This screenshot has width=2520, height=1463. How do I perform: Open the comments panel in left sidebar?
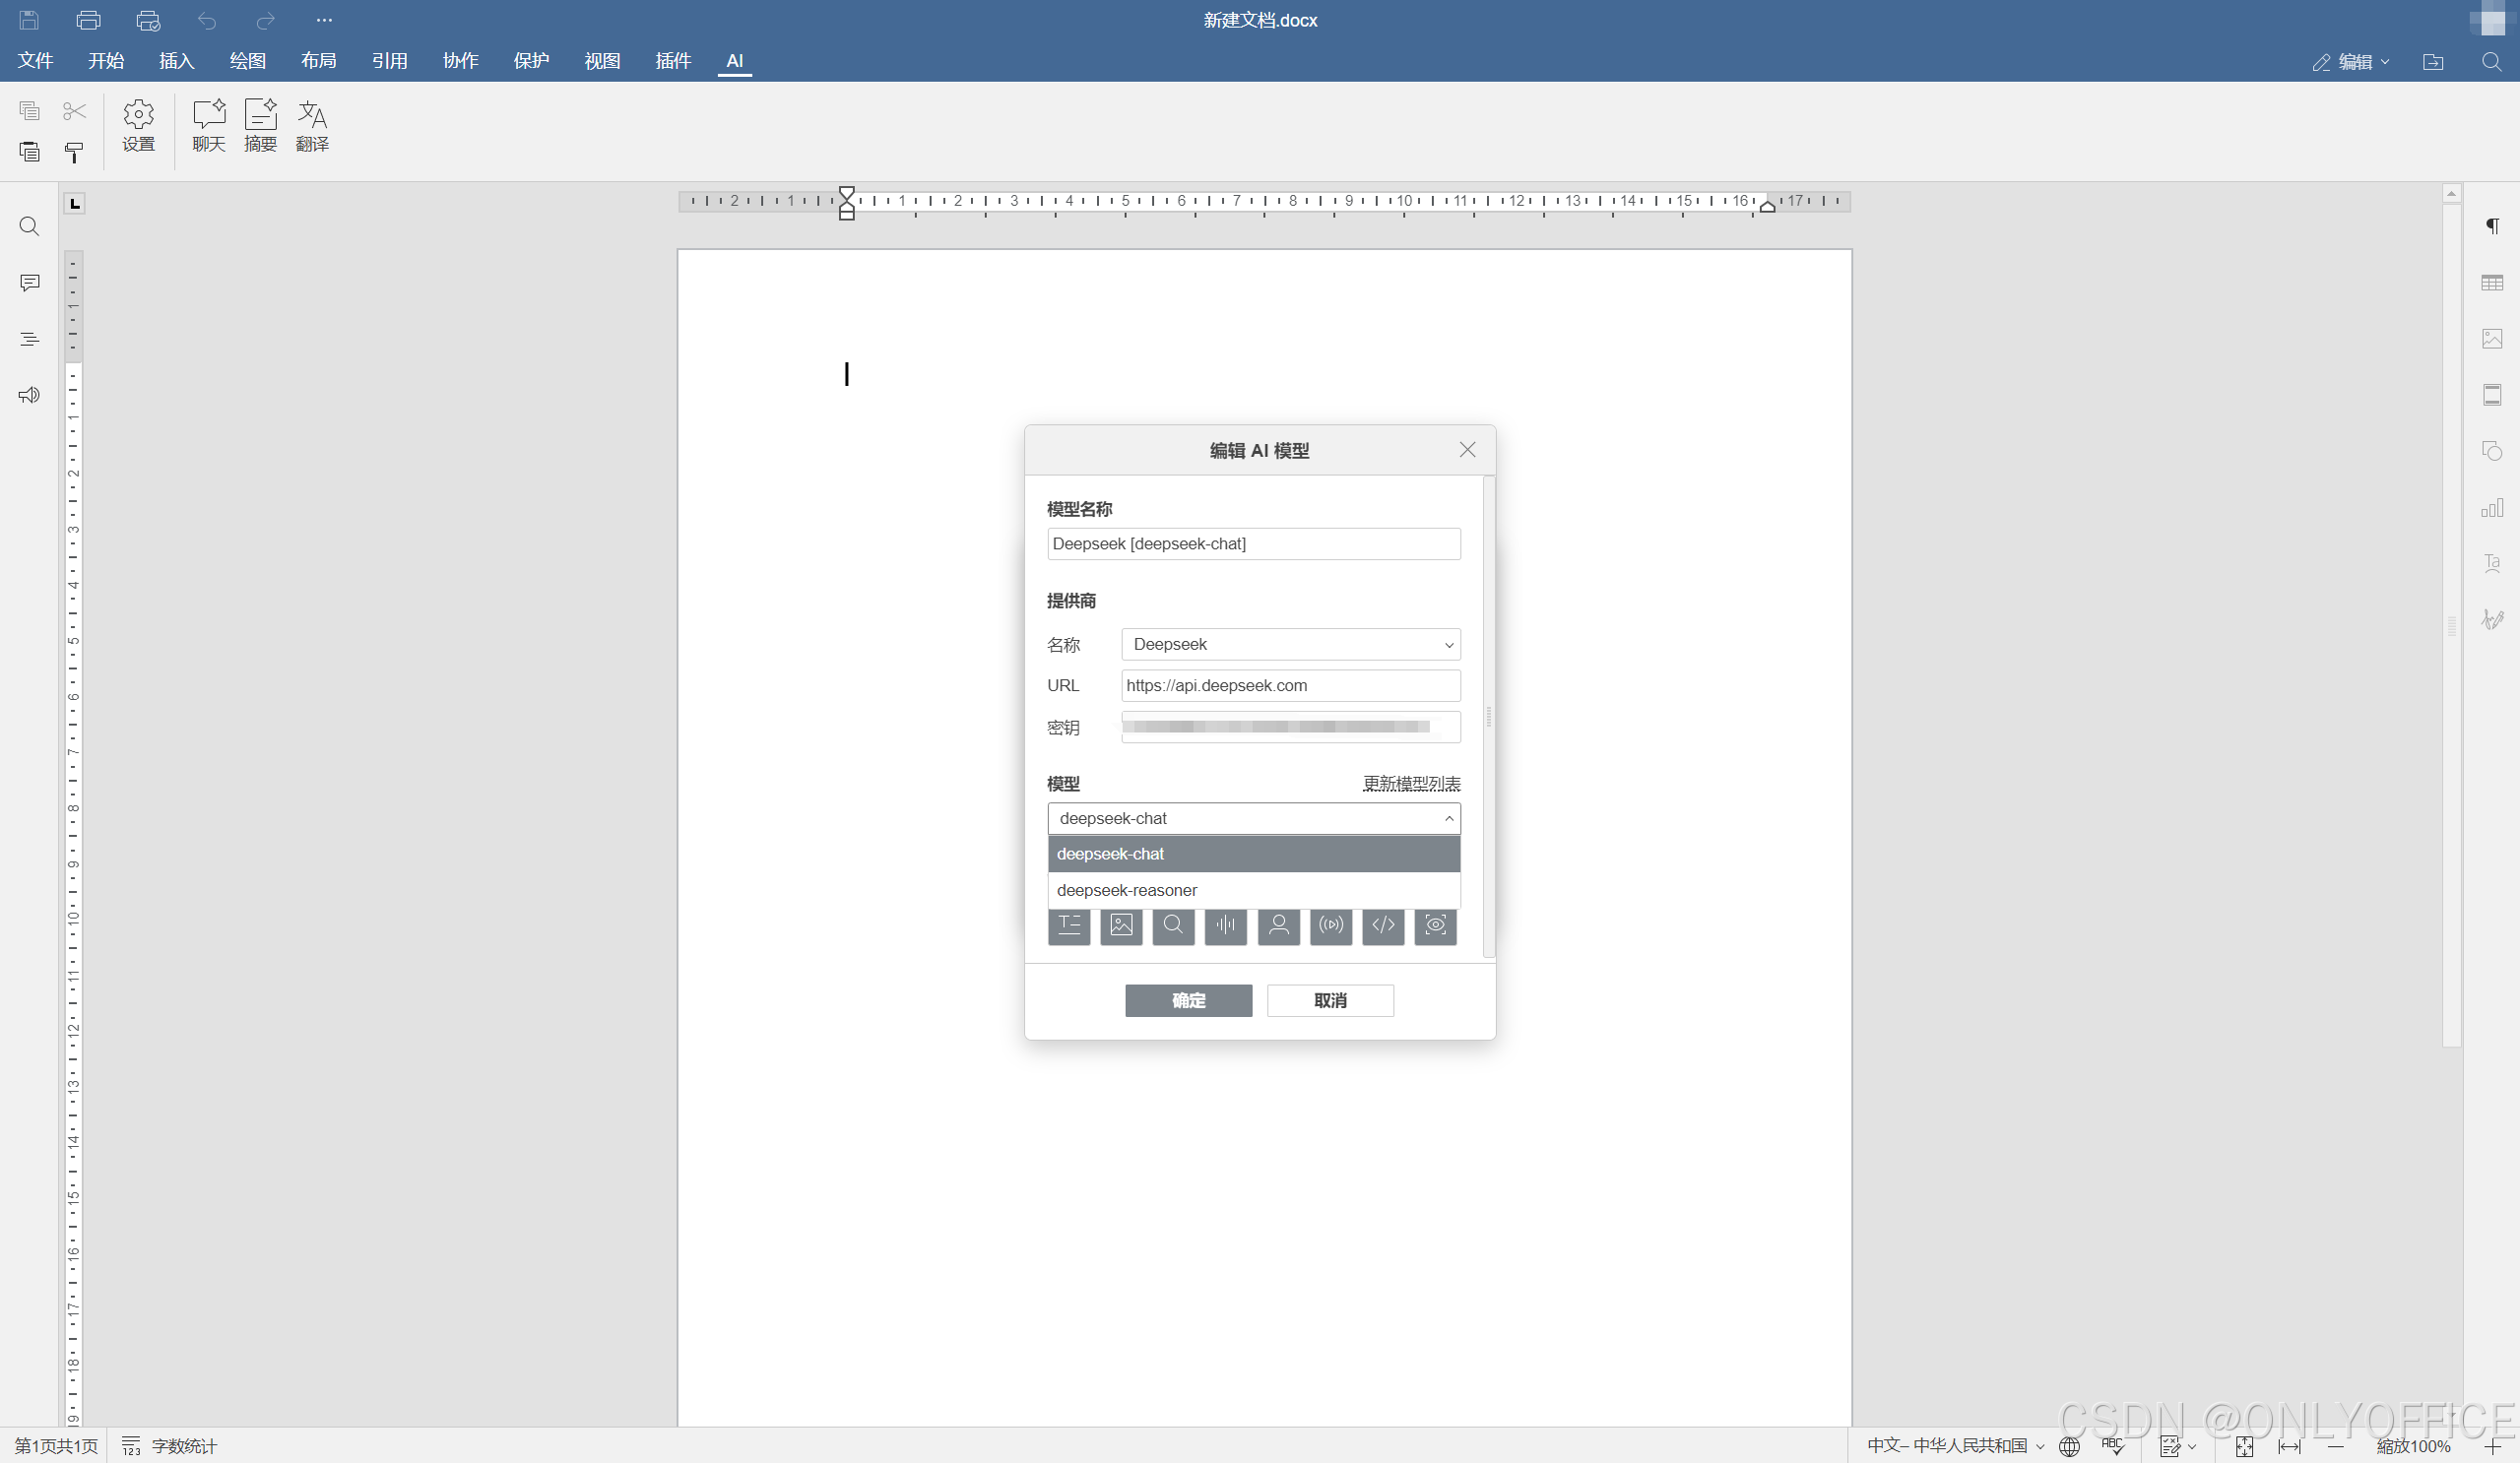point(29,283)
